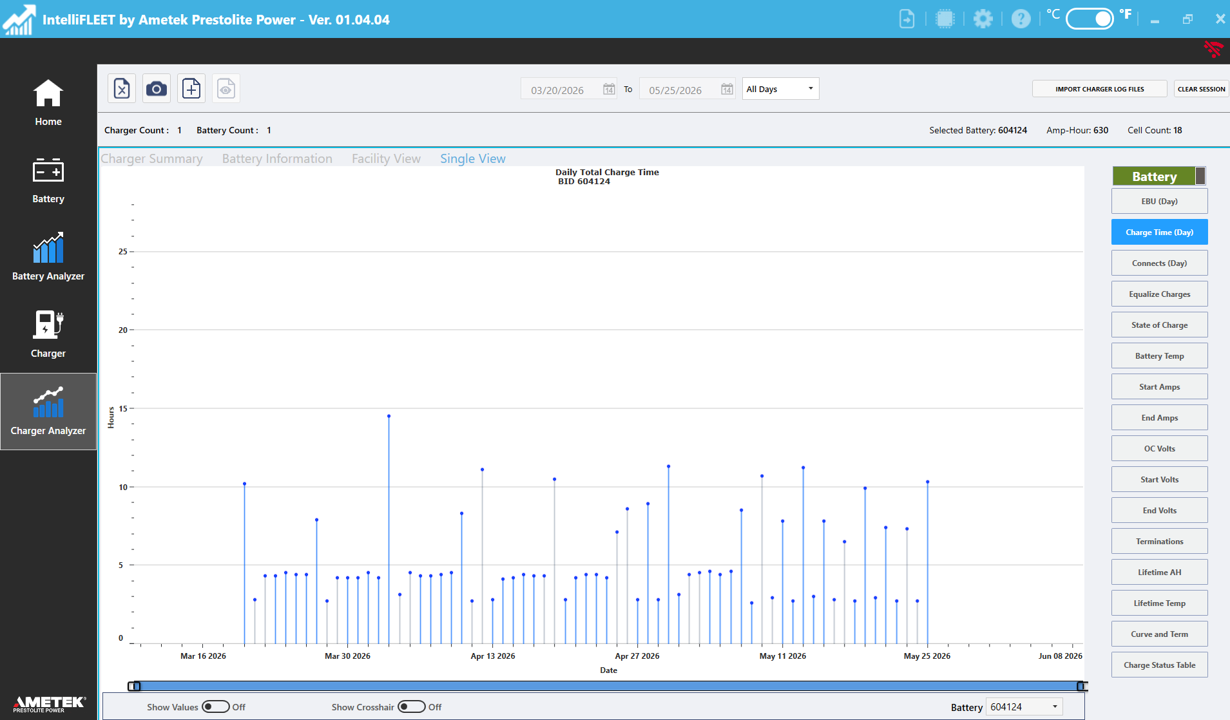Open the help question mark icon
The height and width of the screenshot is (720, 1230).
(1021, 19)
